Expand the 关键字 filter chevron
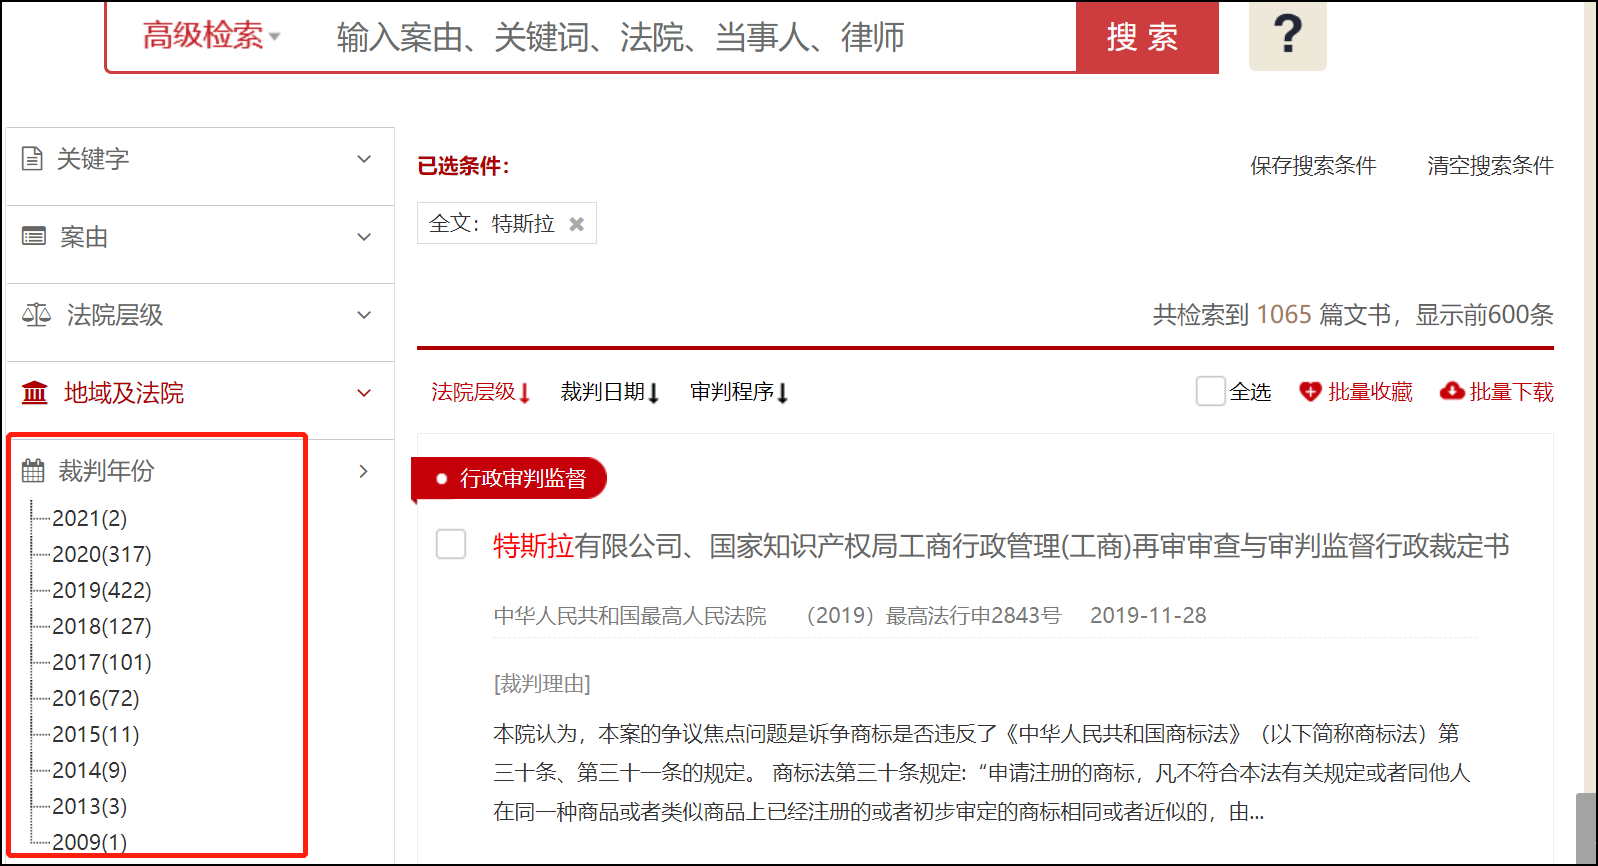 364,159
